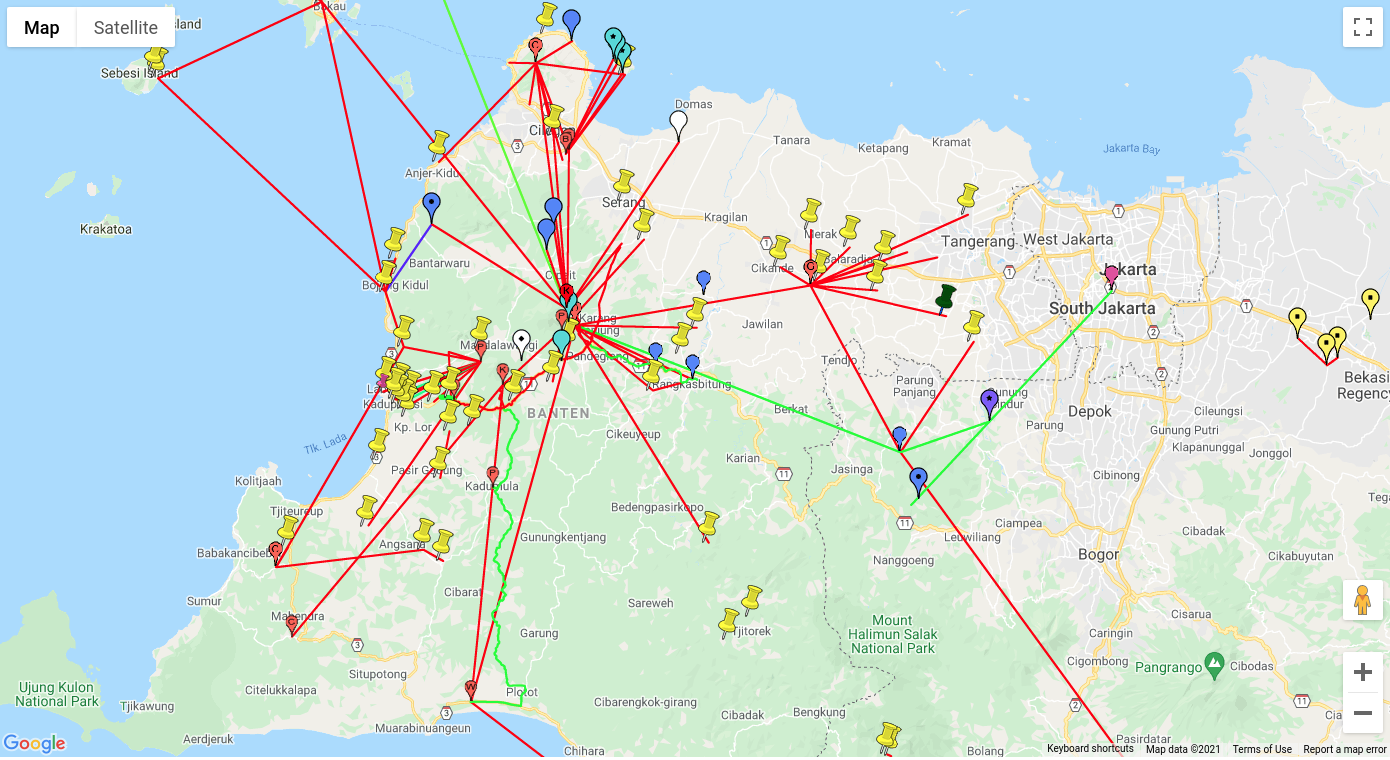Click pink marker at Jakarta
This screenshot has width=1390, height=760.
coord(1111,278)
